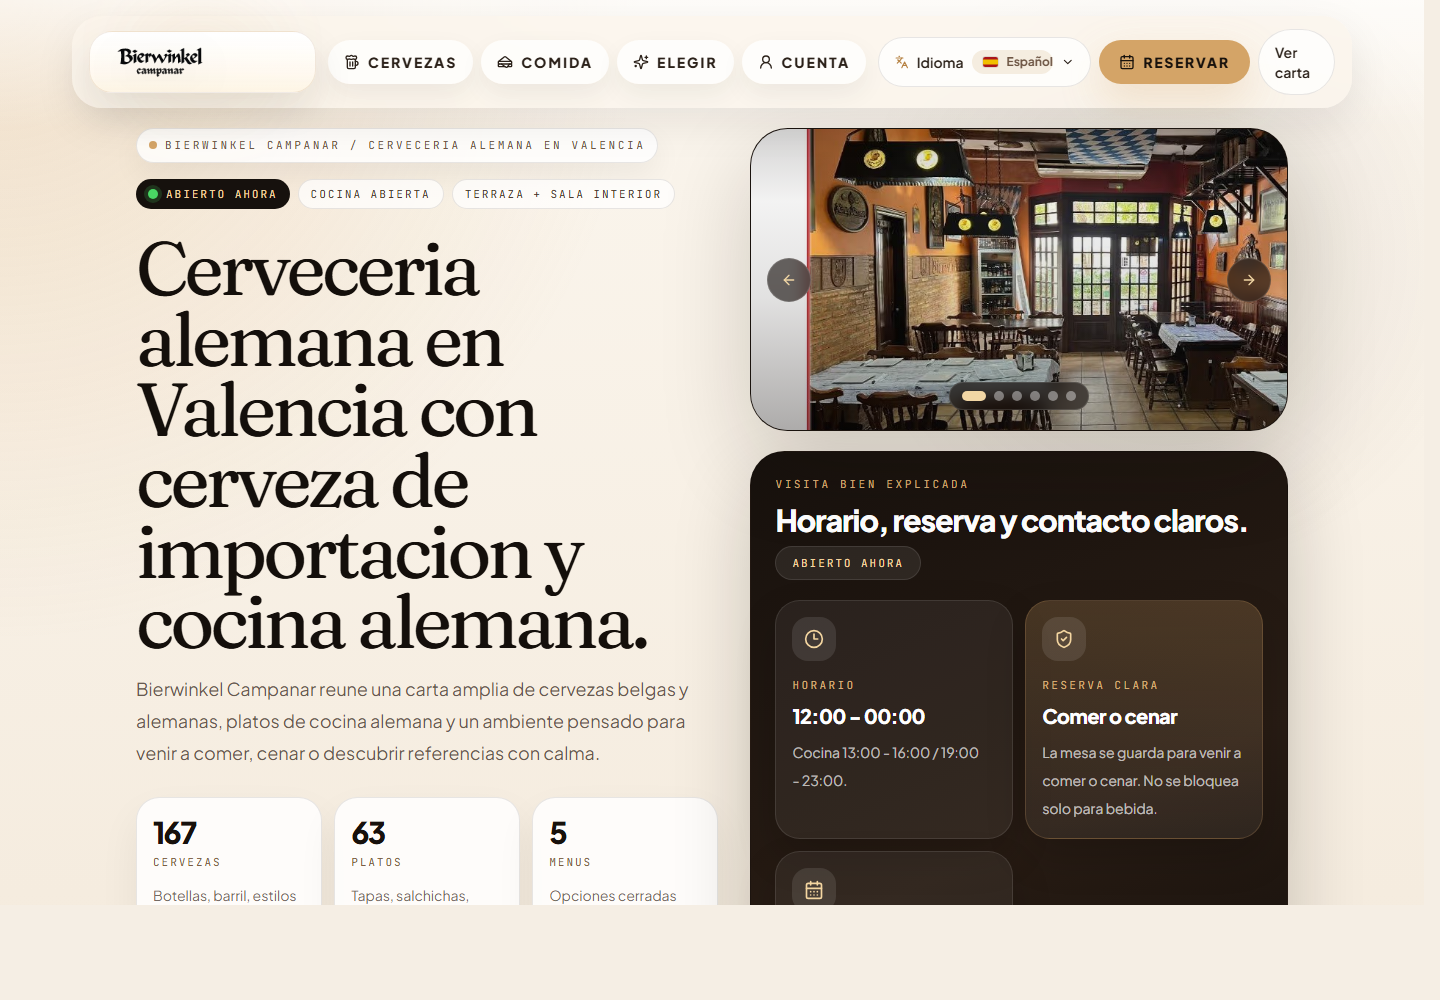Click the user profile icon in the CUENTA button

coord(766,62)
